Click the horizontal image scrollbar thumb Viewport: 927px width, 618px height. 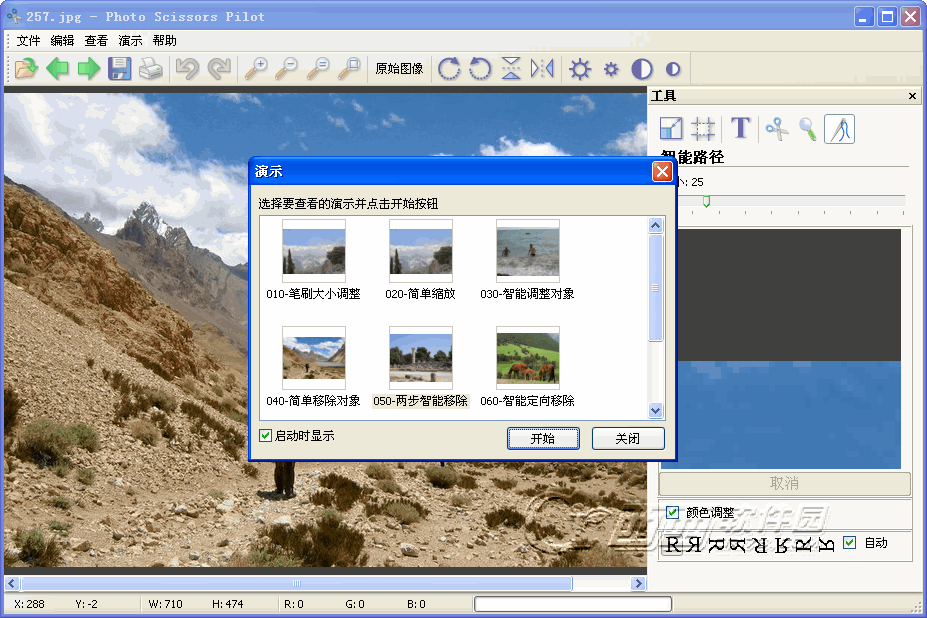point(297,584)
